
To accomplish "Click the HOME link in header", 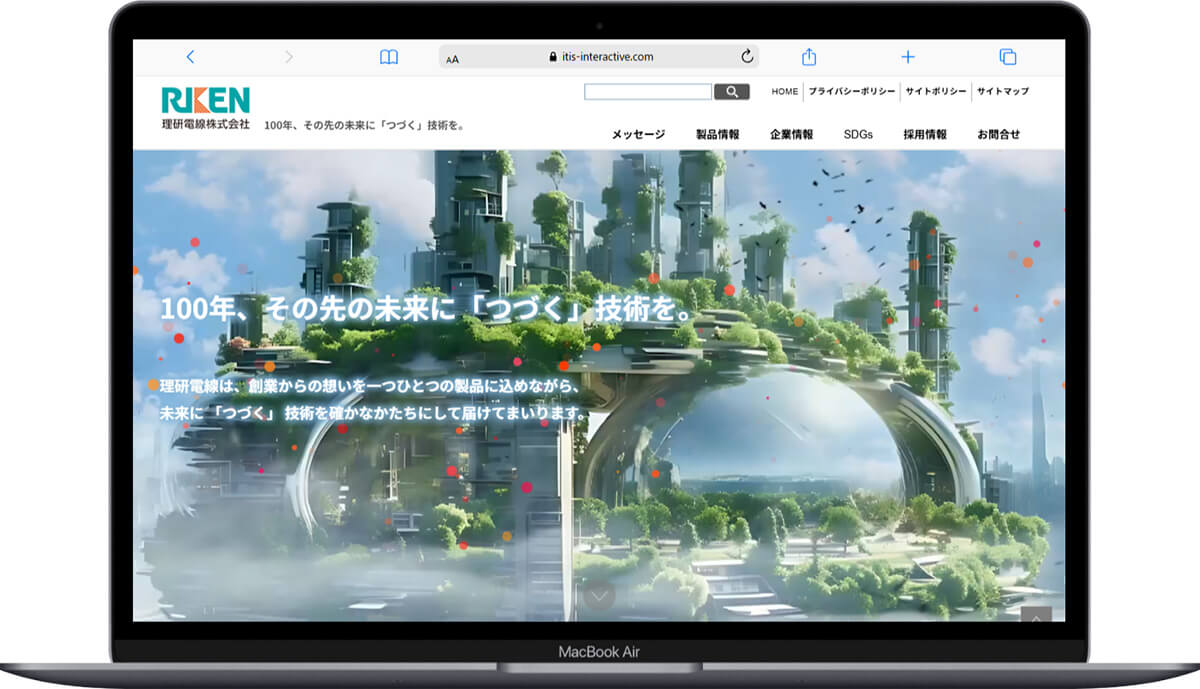I will click(x=785, y=91).
